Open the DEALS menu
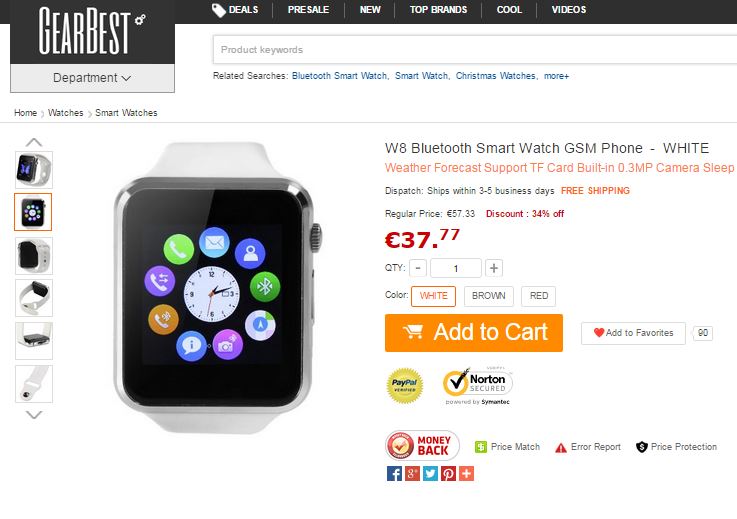 coord(235,10)
